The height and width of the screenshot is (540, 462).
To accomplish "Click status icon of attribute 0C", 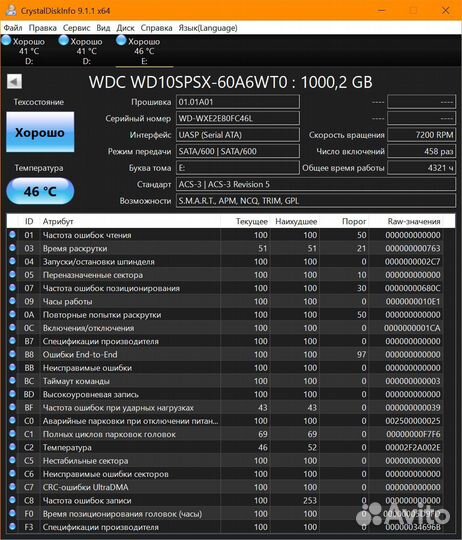I will pos(12,328).
